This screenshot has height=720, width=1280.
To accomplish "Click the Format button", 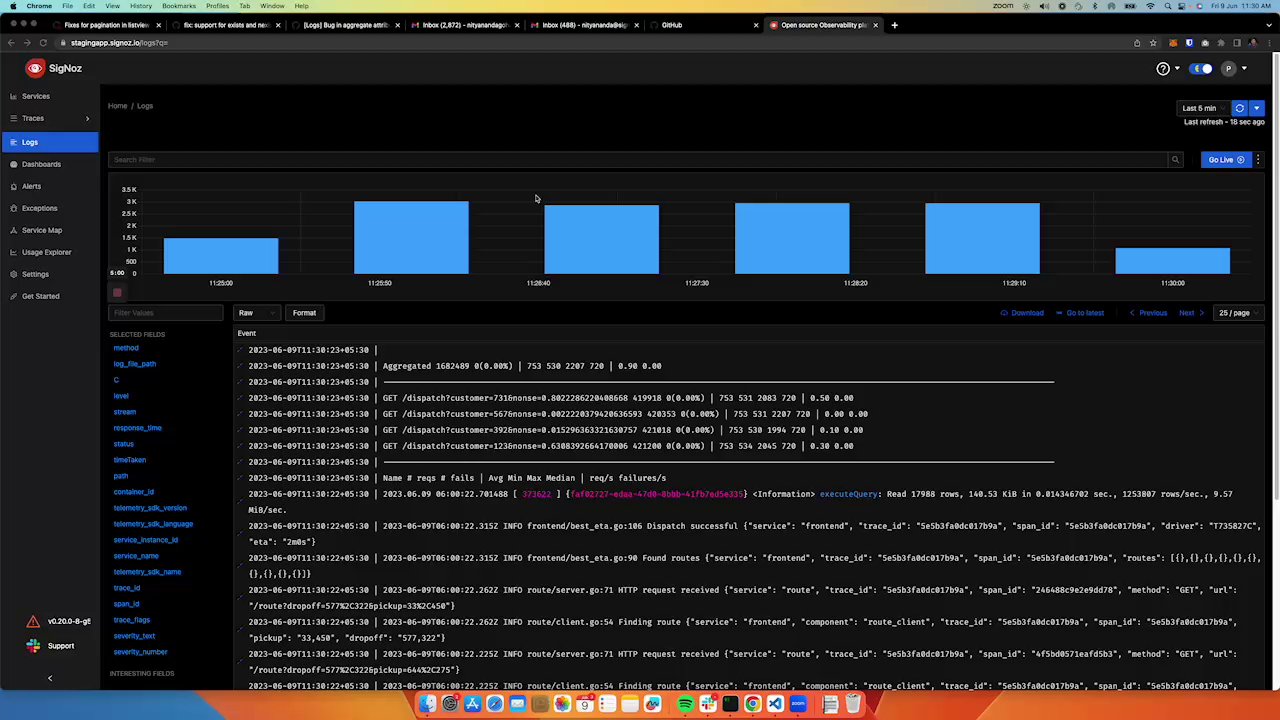I will (304, 313).
